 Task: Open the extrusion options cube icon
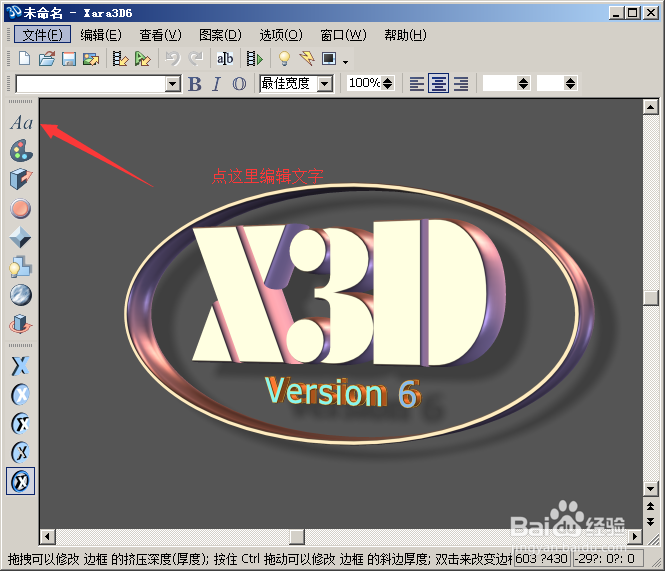(21, 179)
